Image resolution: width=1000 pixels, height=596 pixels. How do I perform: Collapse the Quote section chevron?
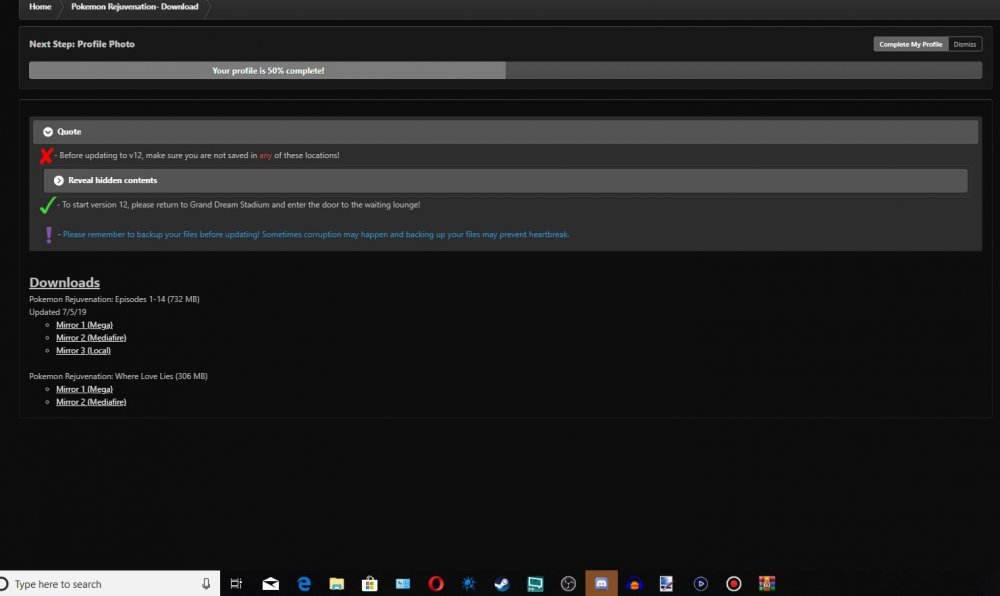pyautogui.click(x=47, y=132)
